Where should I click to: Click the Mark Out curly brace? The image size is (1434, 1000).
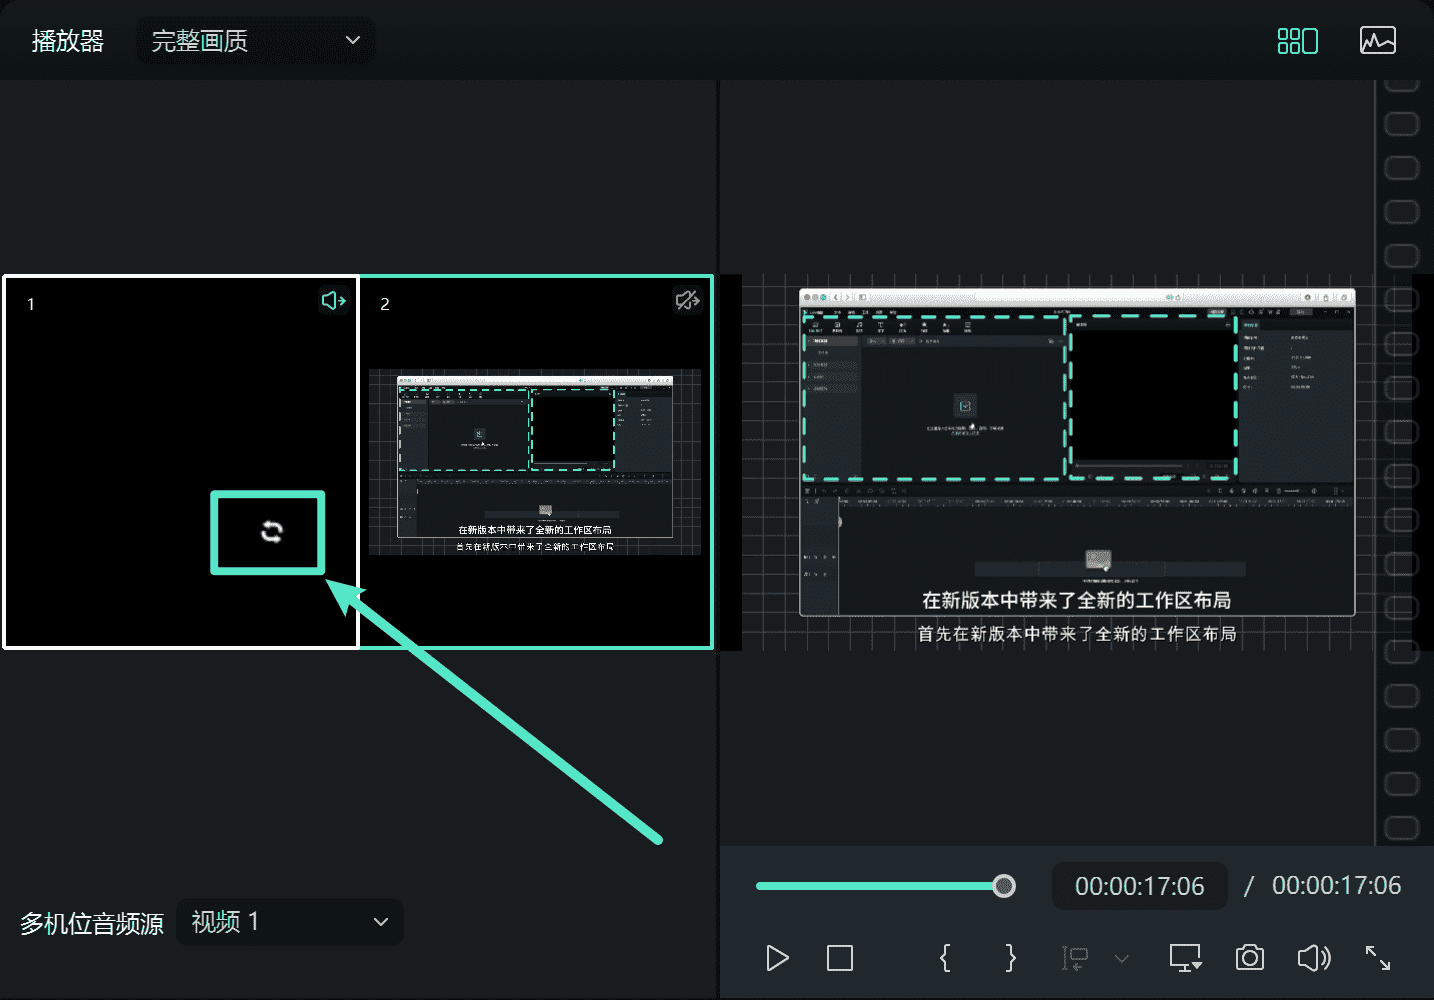click(1010, 958)
